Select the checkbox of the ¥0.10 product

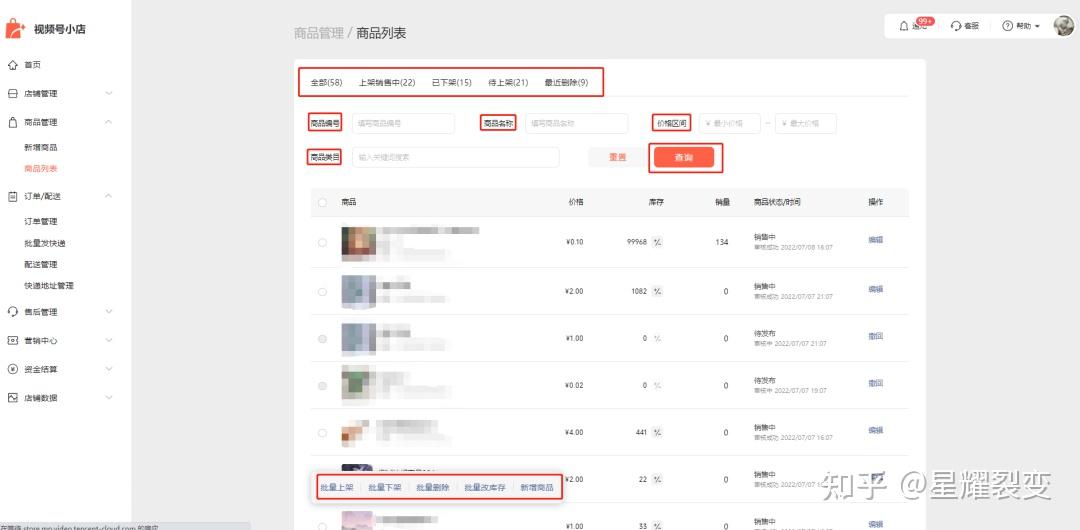(322, 243)
